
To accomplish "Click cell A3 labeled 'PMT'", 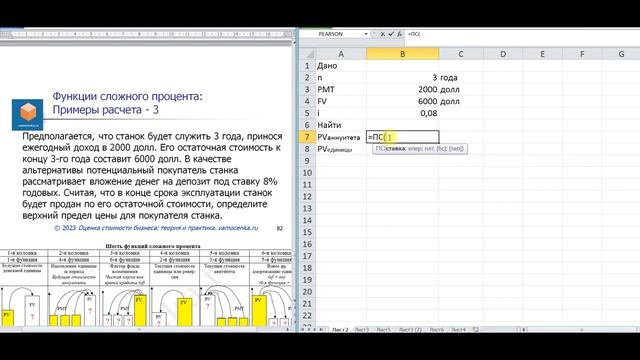I will (x=341, y=89).
